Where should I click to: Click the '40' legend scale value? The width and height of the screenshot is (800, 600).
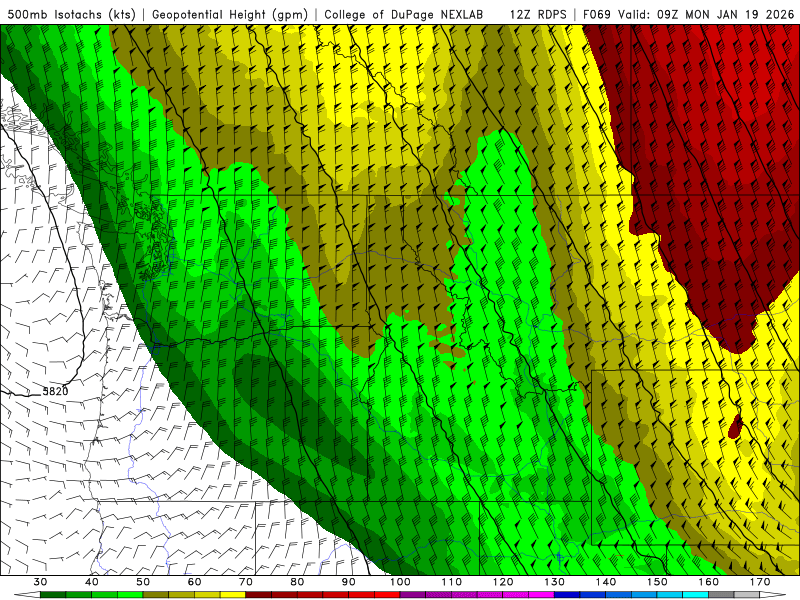click(92, 582)
